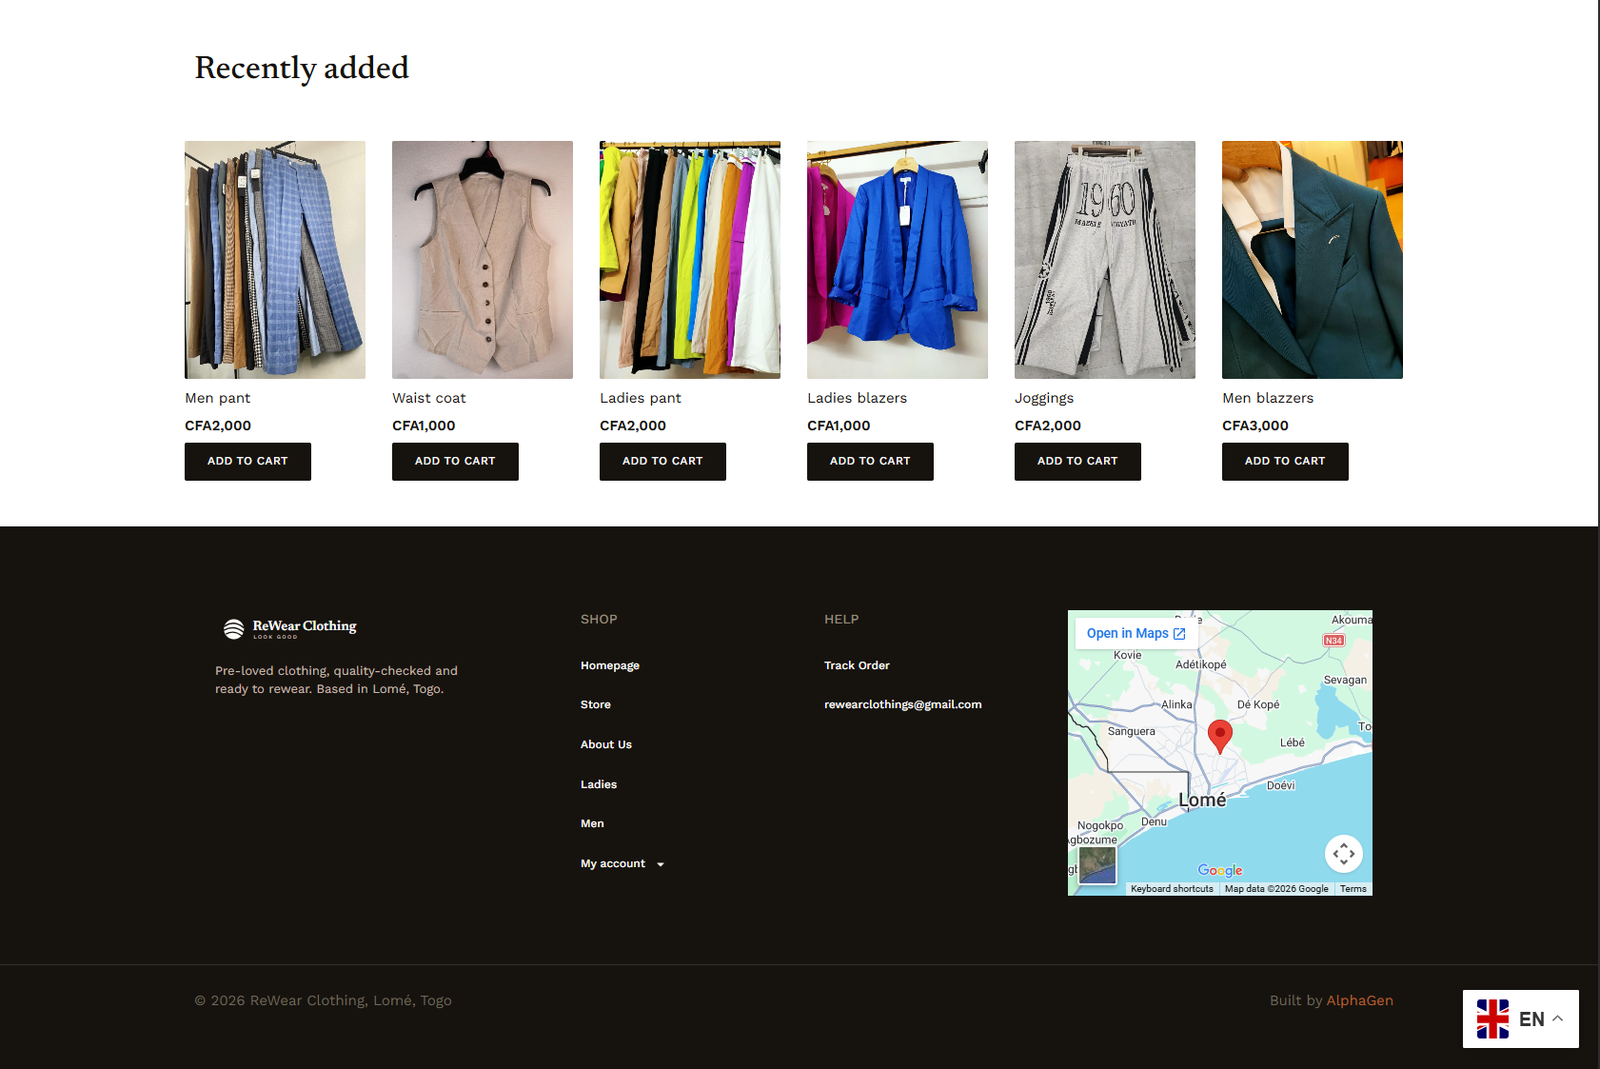Screen dimensions: 1600x1069
Task: Add Joggings to cart
Action: click(1077, 461)
